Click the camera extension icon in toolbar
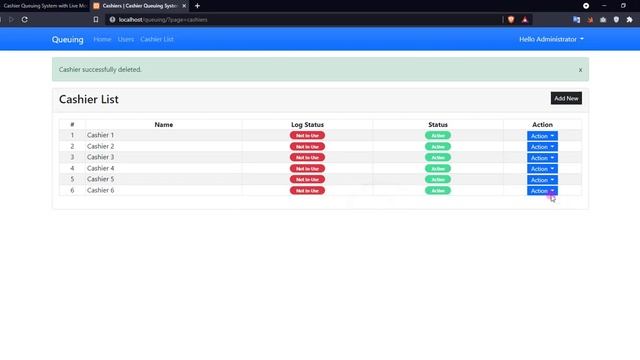640x360 pixels. point(603,19)
